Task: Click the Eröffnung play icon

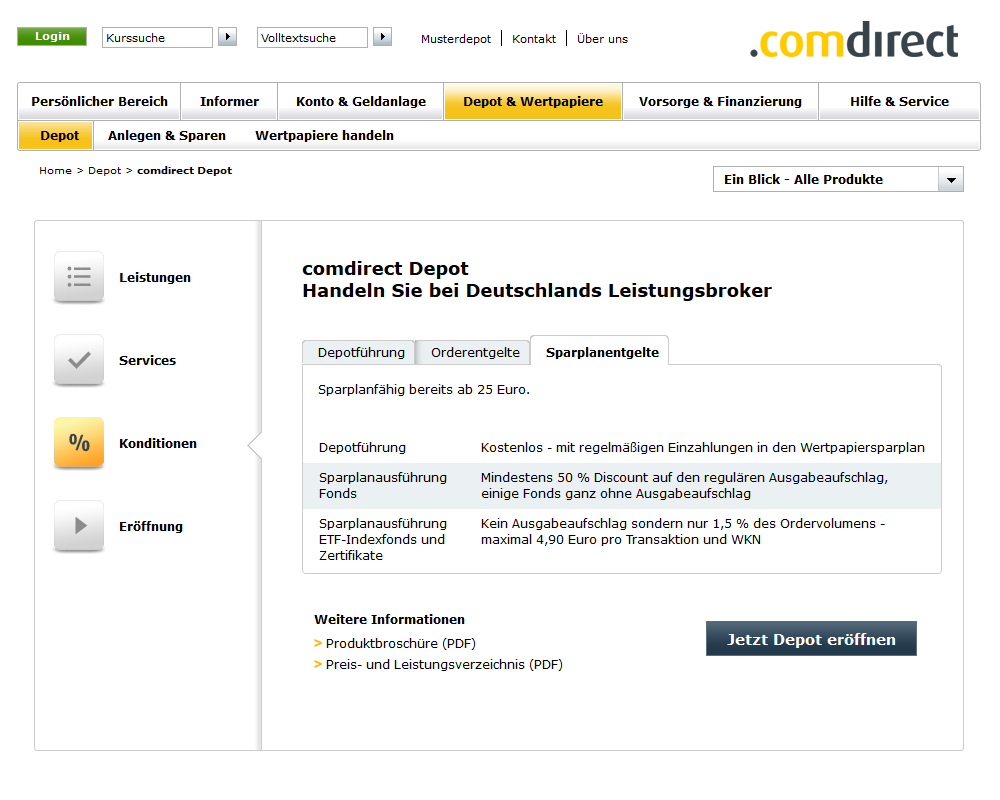Action: pyautogui.click(x=79, y=526)
